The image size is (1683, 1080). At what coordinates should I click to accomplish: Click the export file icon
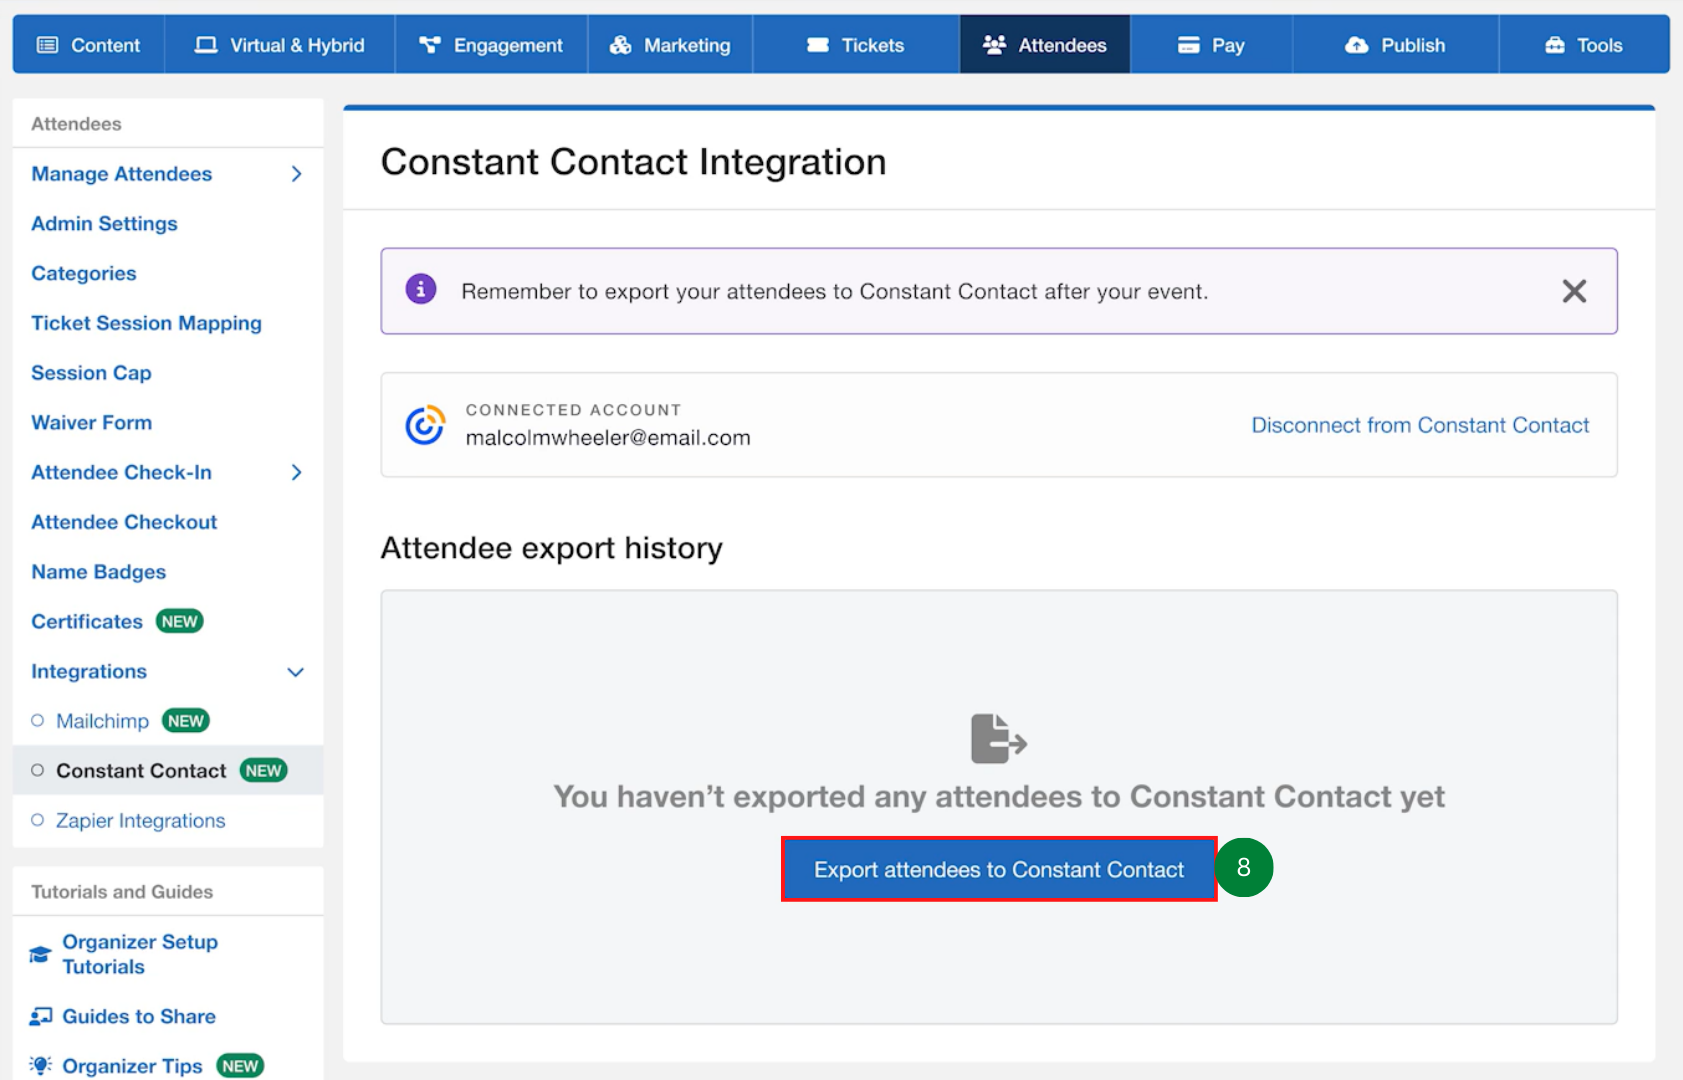click(x=998, y=739)
